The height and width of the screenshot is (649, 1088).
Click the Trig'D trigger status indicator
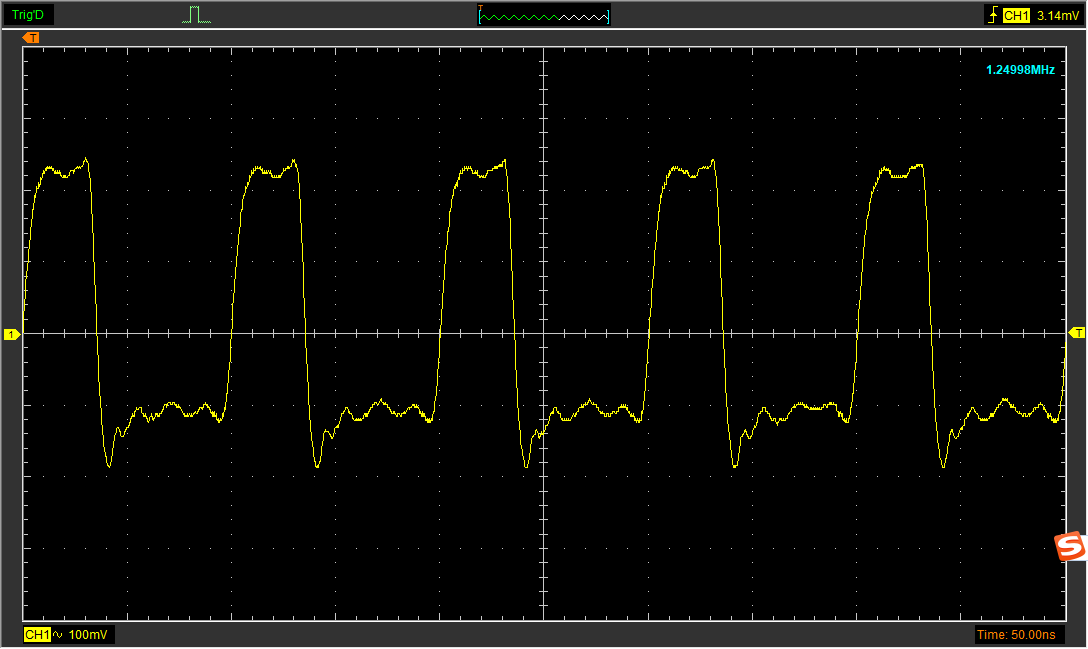[x=27, y=15]
